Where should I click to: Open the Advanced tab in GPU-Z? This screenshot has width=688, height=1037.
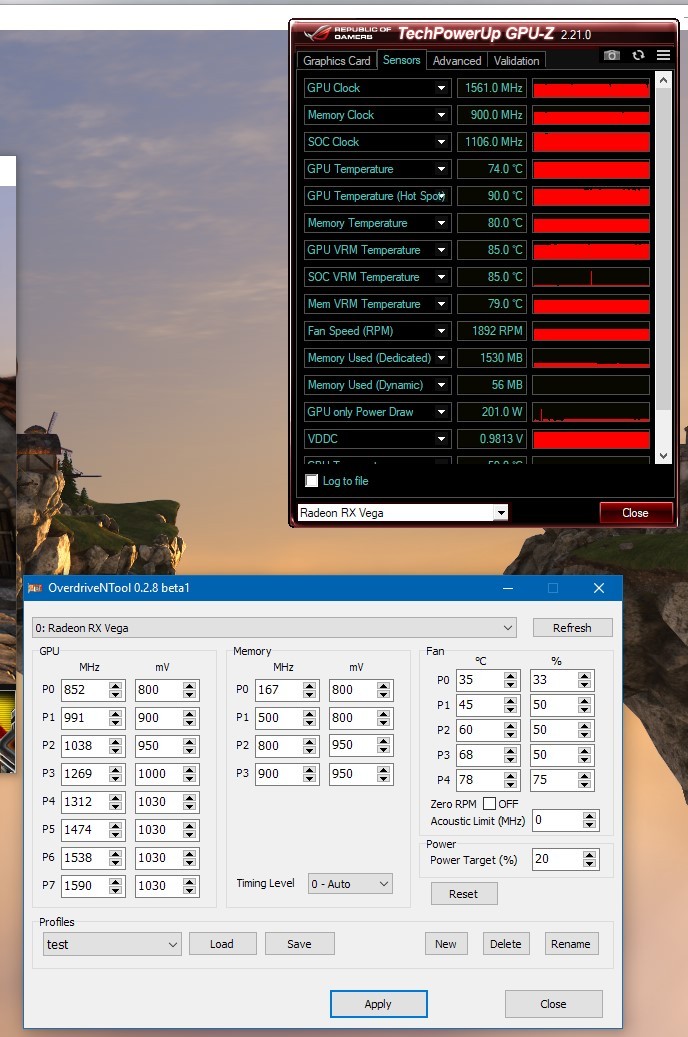coord(456,60)
